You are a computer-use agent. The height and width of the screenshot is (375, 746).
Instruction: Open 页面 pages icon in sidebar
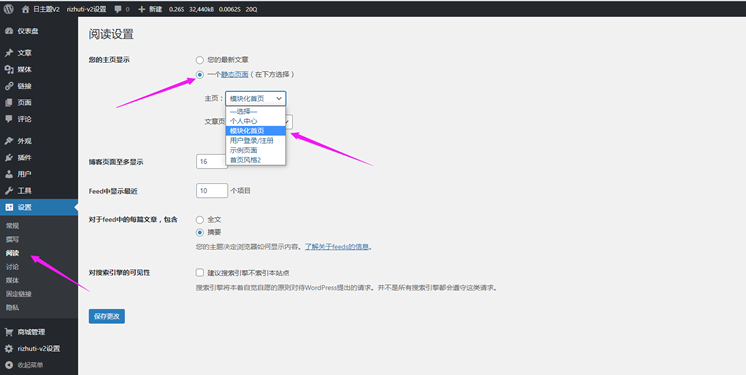coord(9,103)
